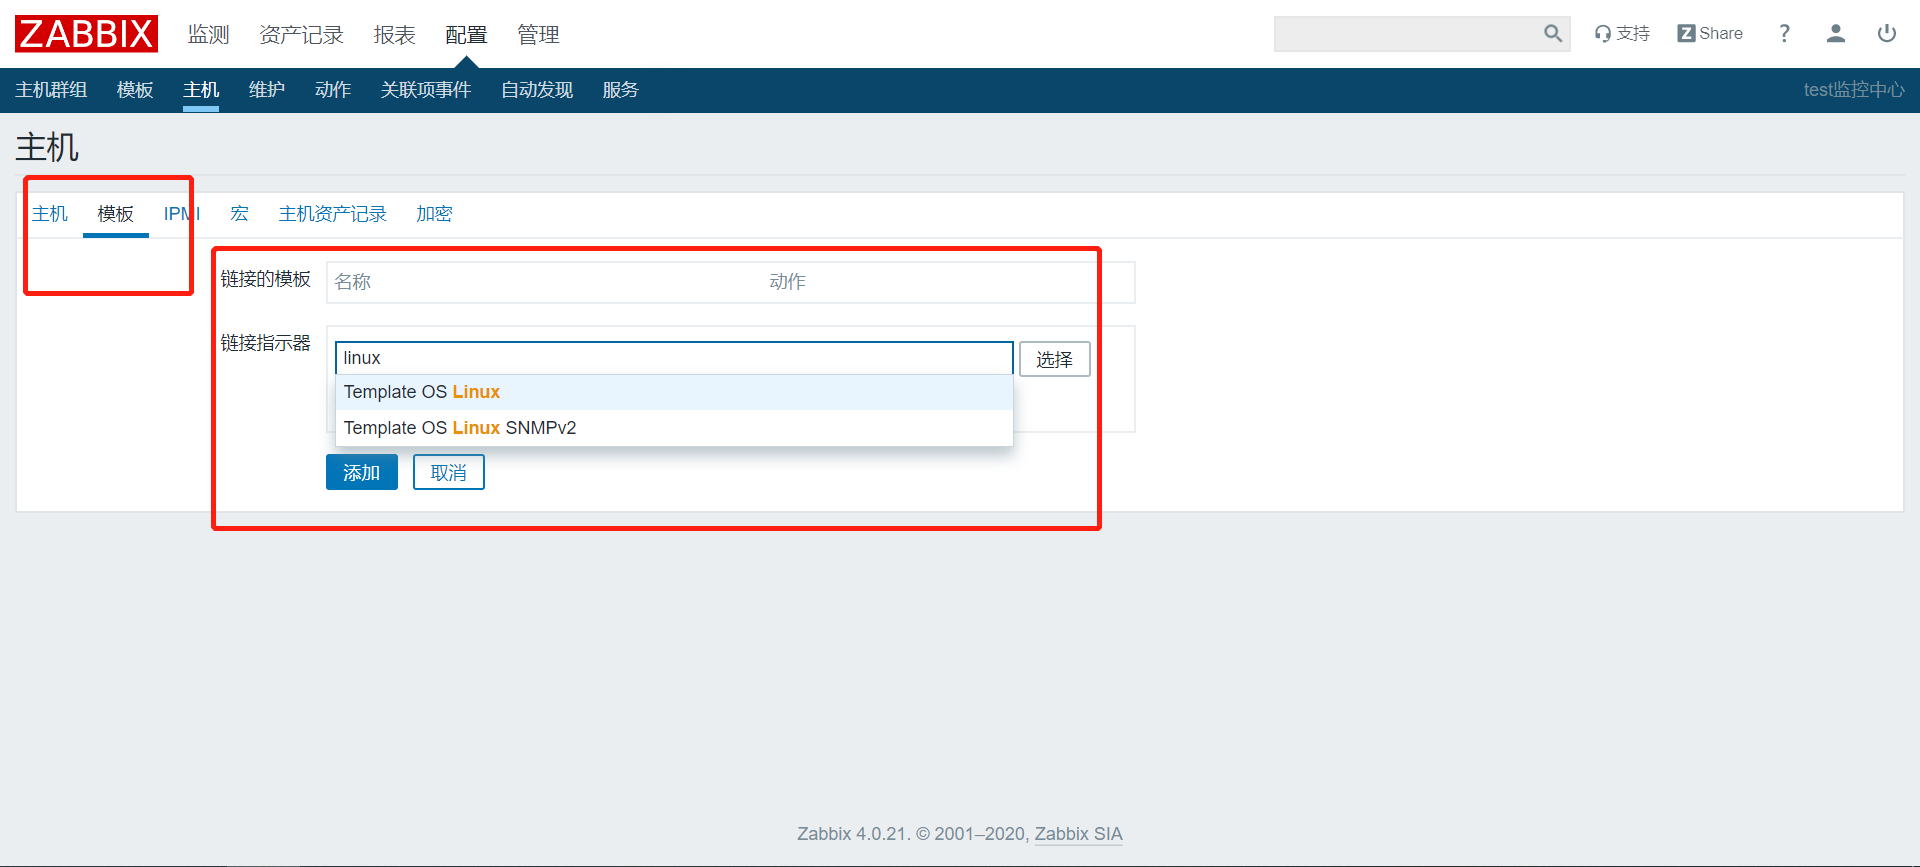Open the 支持 support link
The image size is (1920, 867).
tap(1622, 34)
